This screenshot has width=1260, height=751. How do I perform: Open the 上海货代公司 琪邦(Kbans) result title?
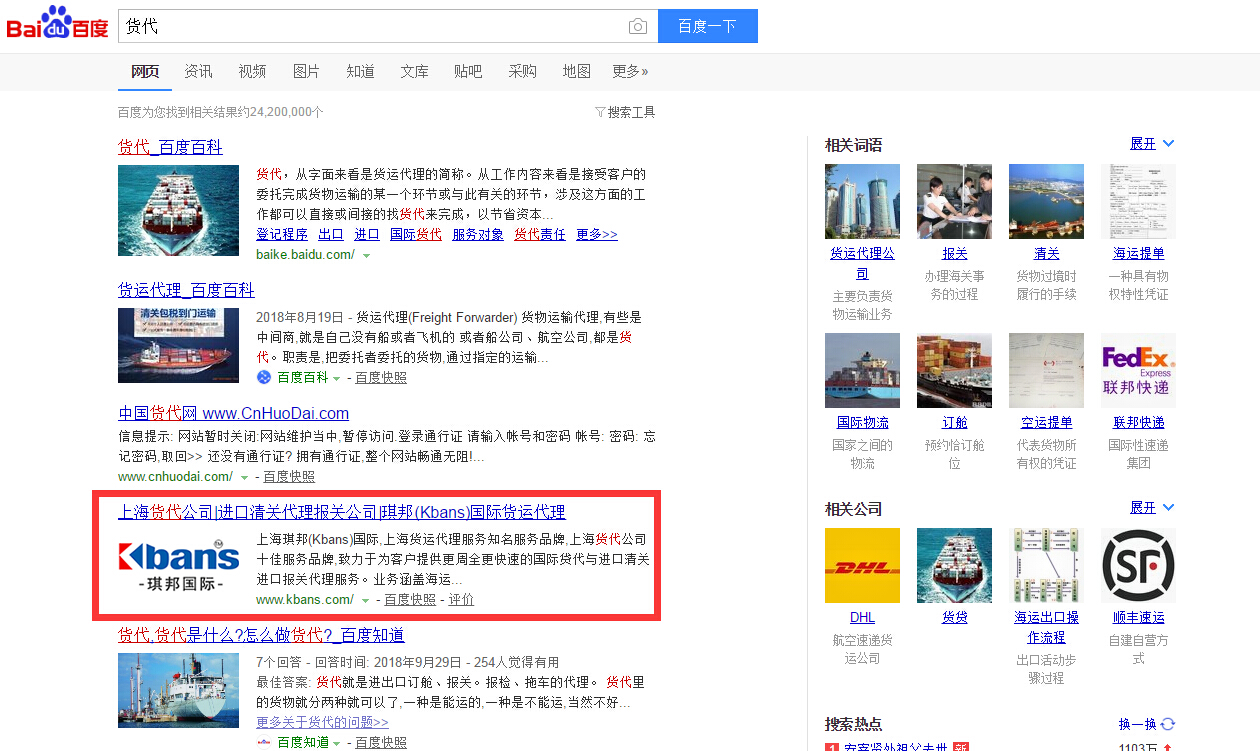(342, 512)
